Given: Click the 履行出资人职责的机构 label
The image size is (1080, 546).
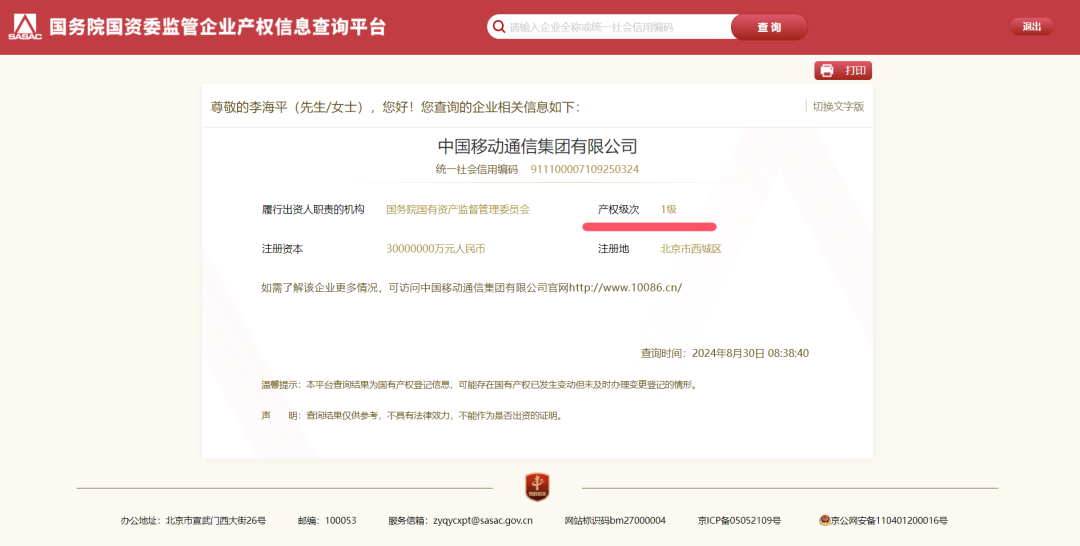Looking at the screenshot, I should (x=313, y=209).
